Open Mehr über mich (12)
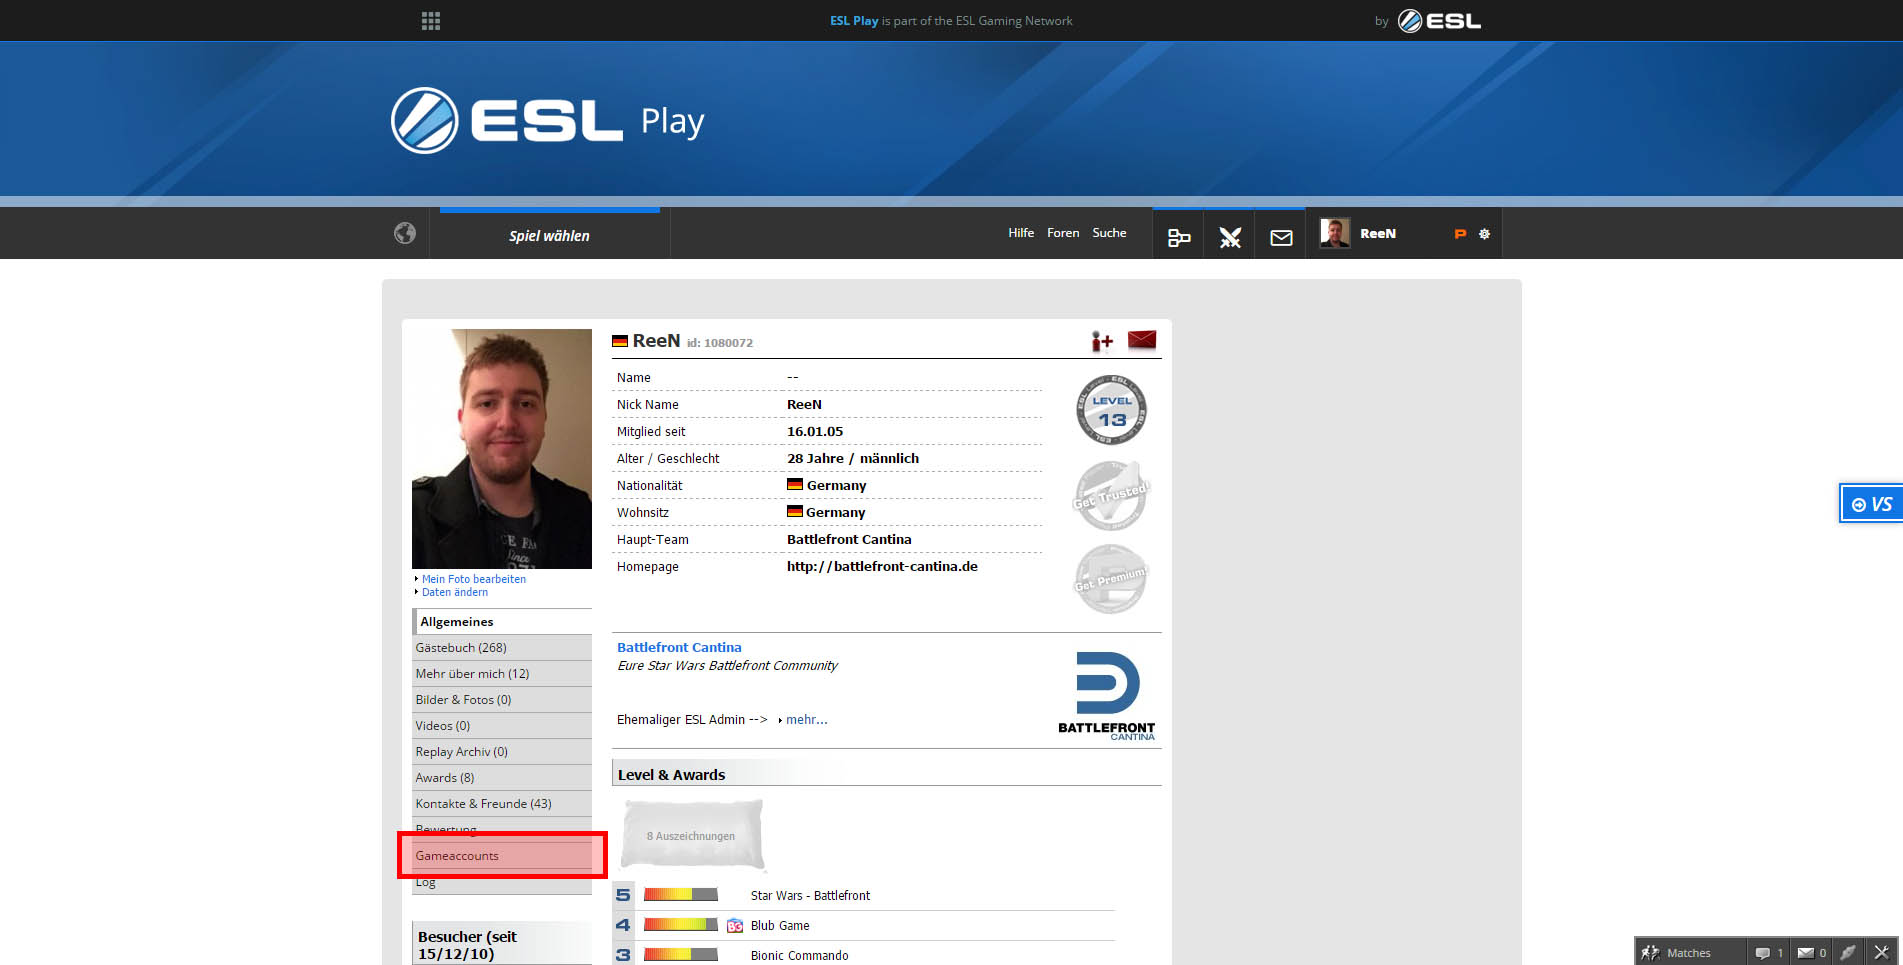This screenshot has width=1903, height=965. (x=502, y=674)
